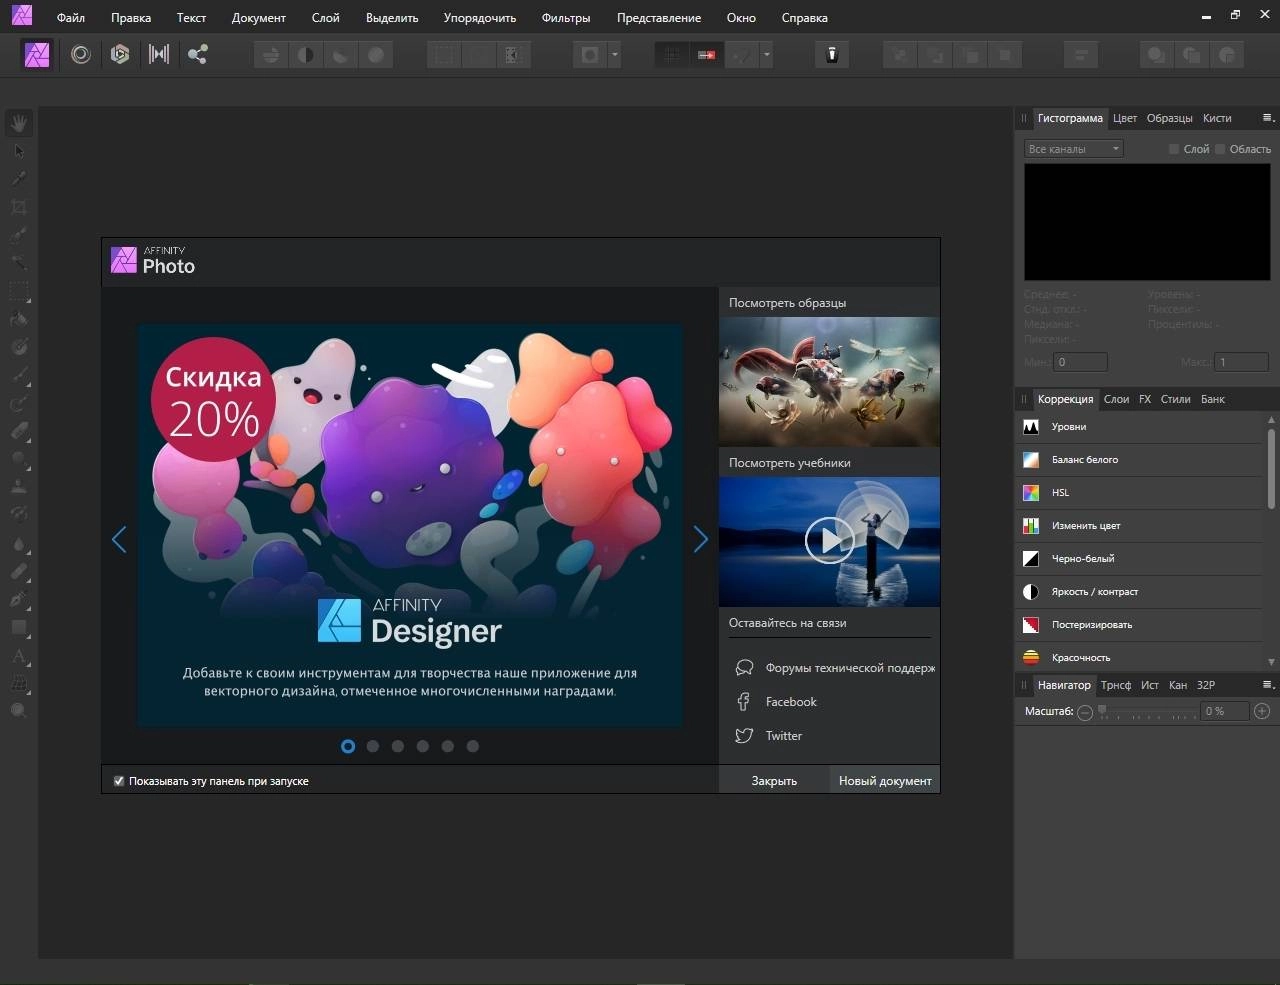Select the Healing Brush bandage tool

pos(19,571)
